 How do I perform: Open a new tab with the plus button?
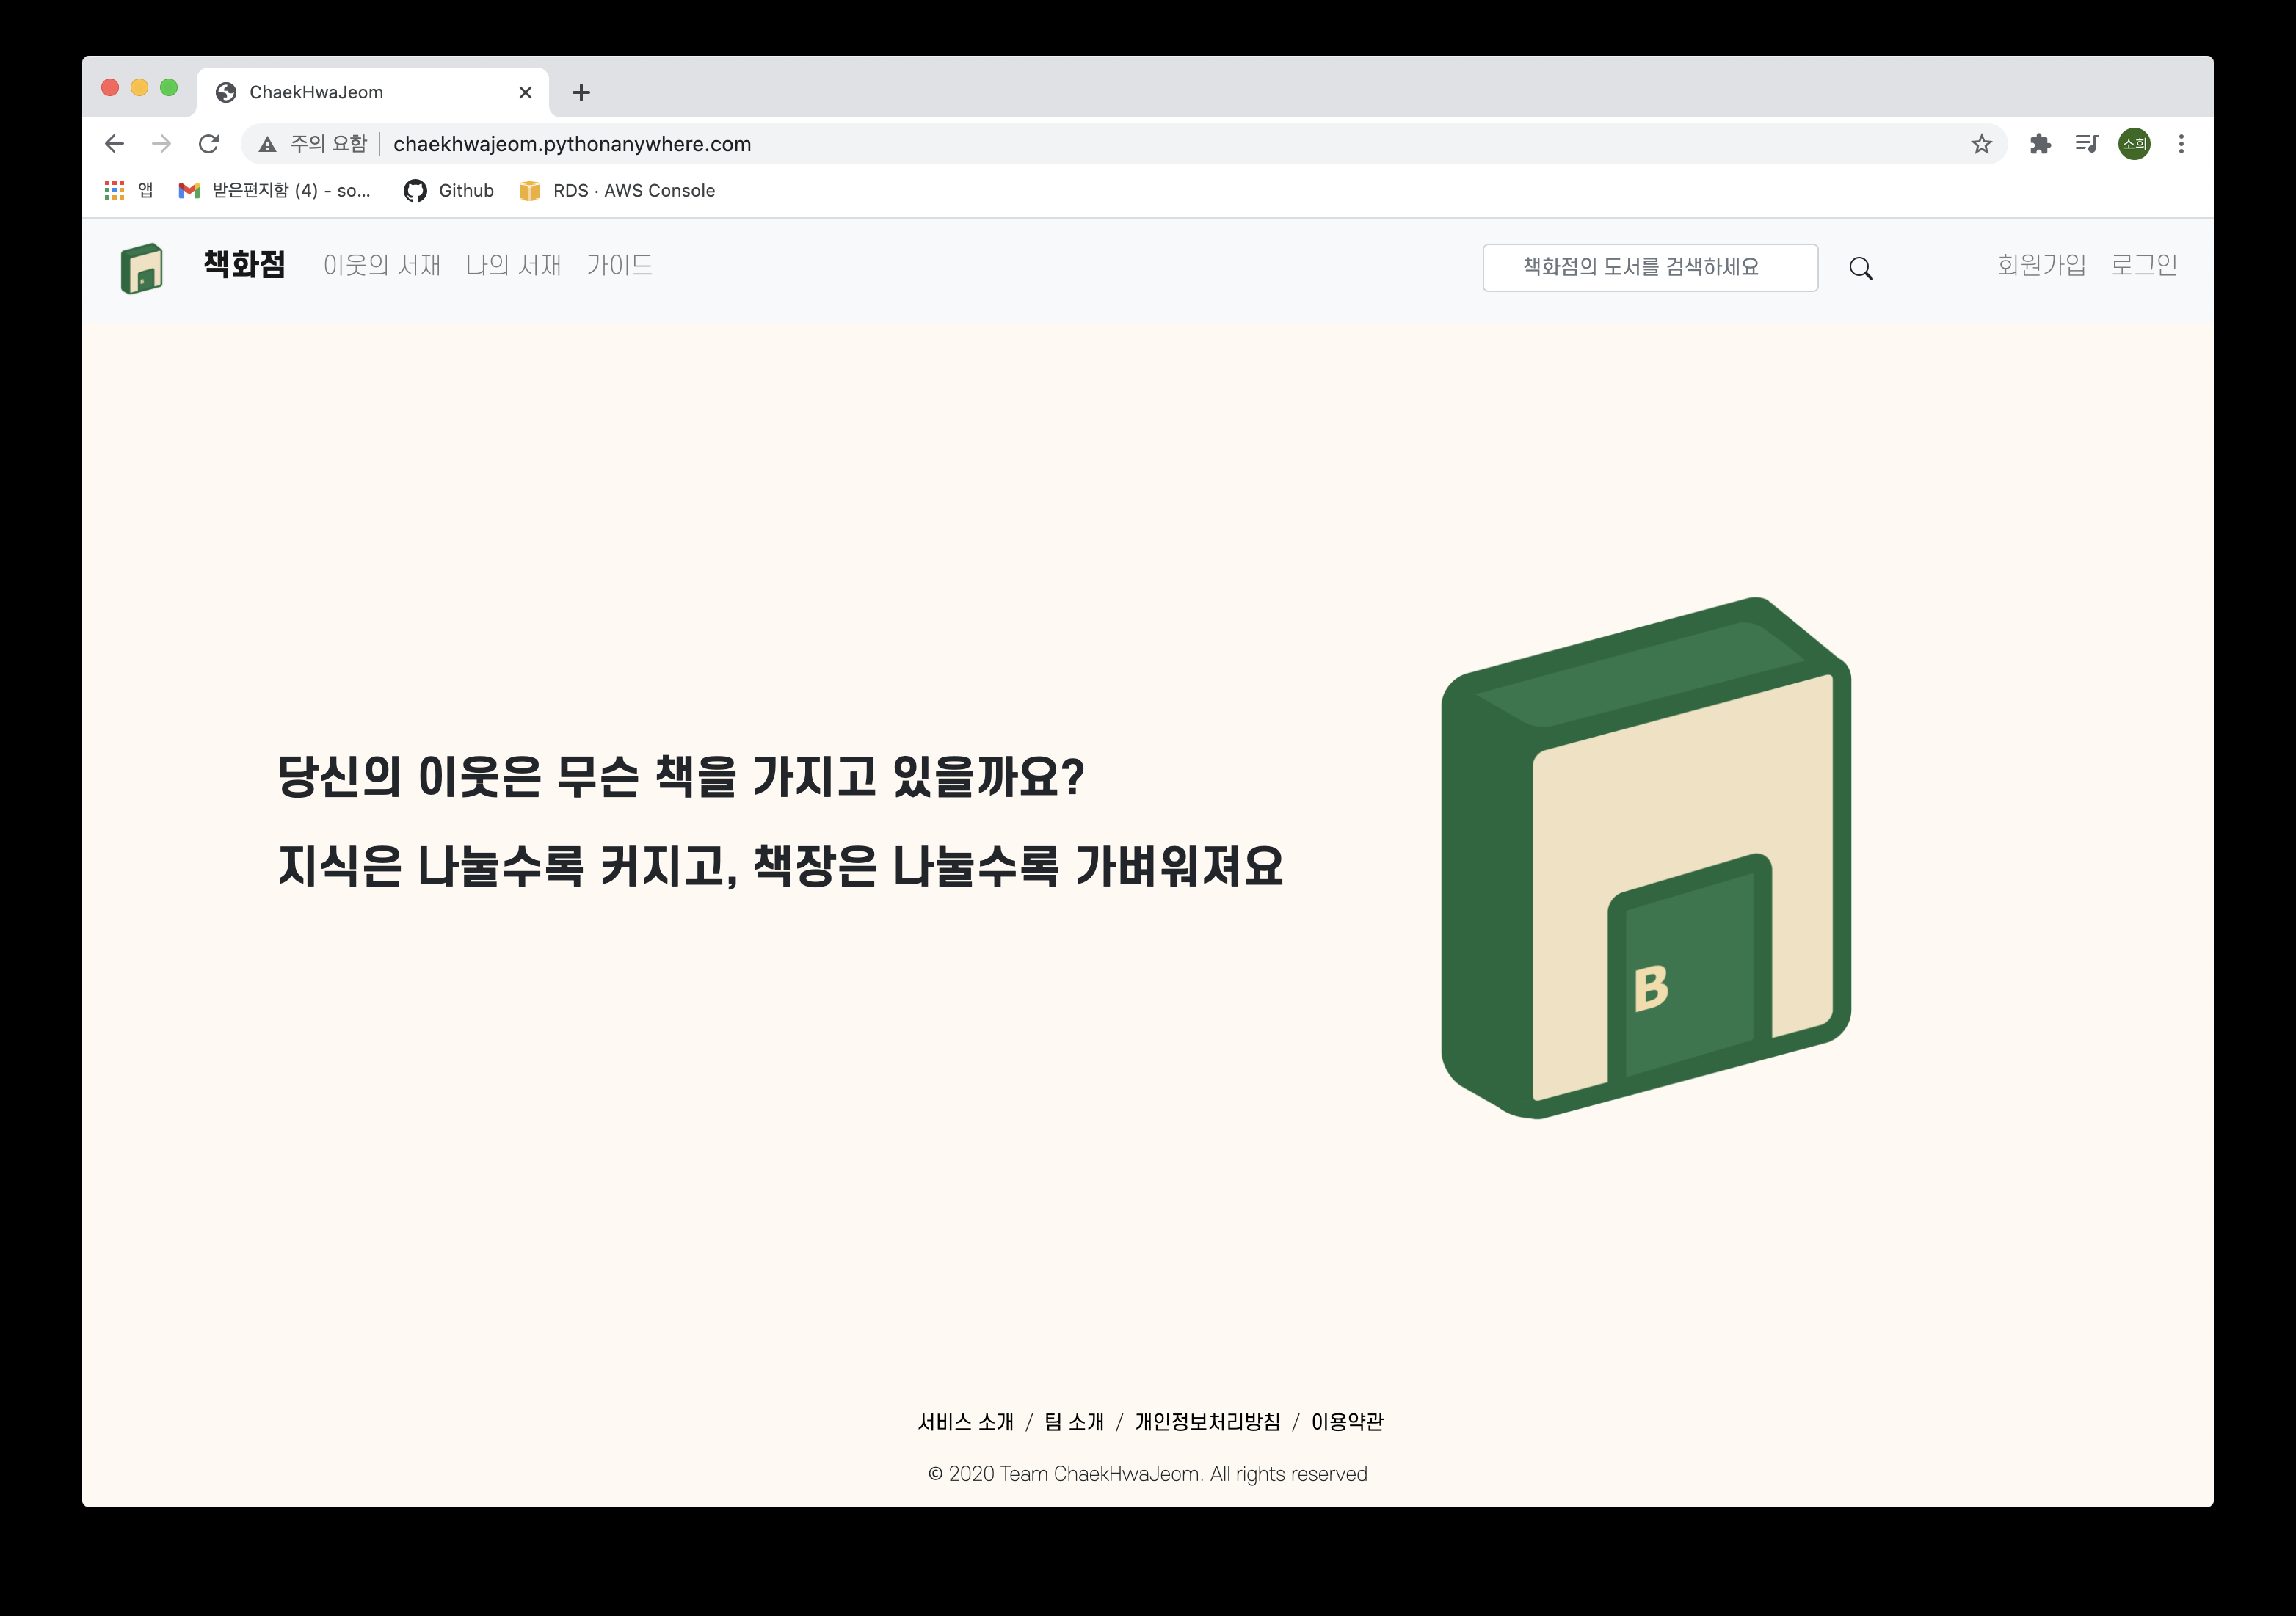click(581, 93)
